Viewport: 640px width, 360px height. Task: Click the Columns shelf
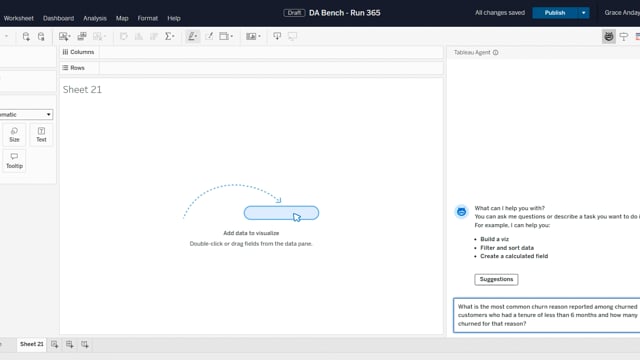(251, 52)
